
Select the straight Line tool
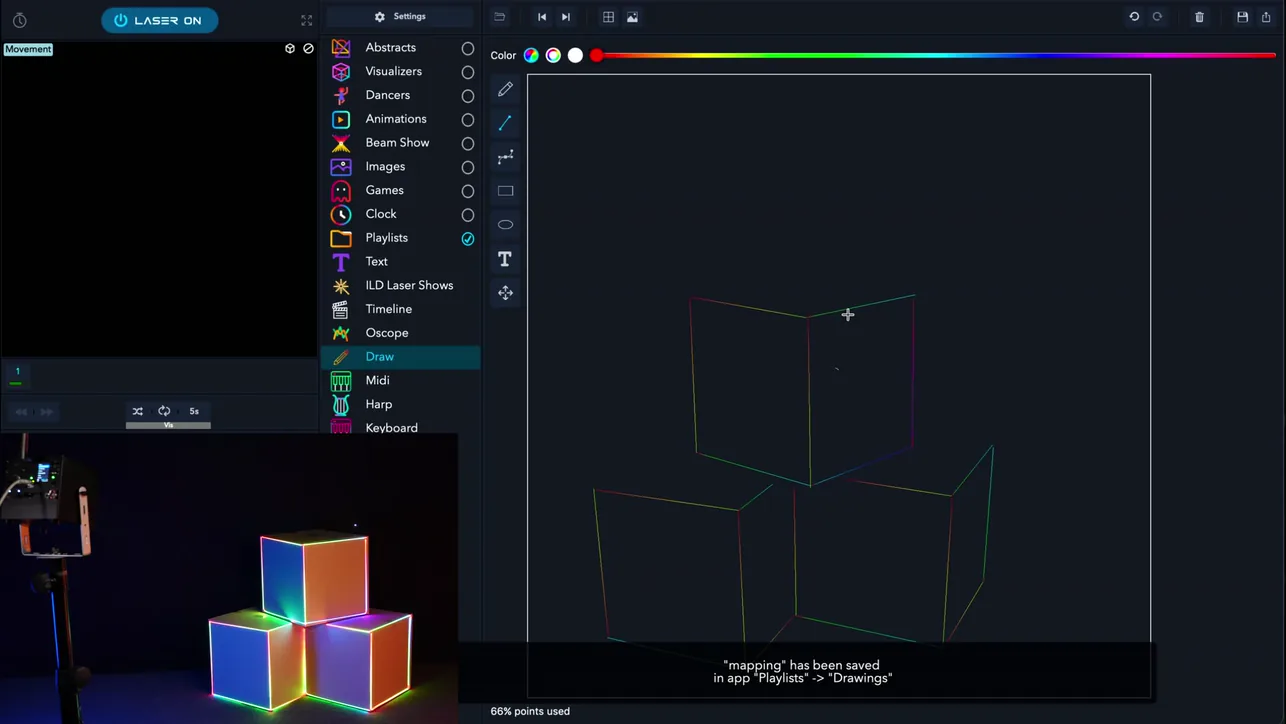(x=505, y=123)
